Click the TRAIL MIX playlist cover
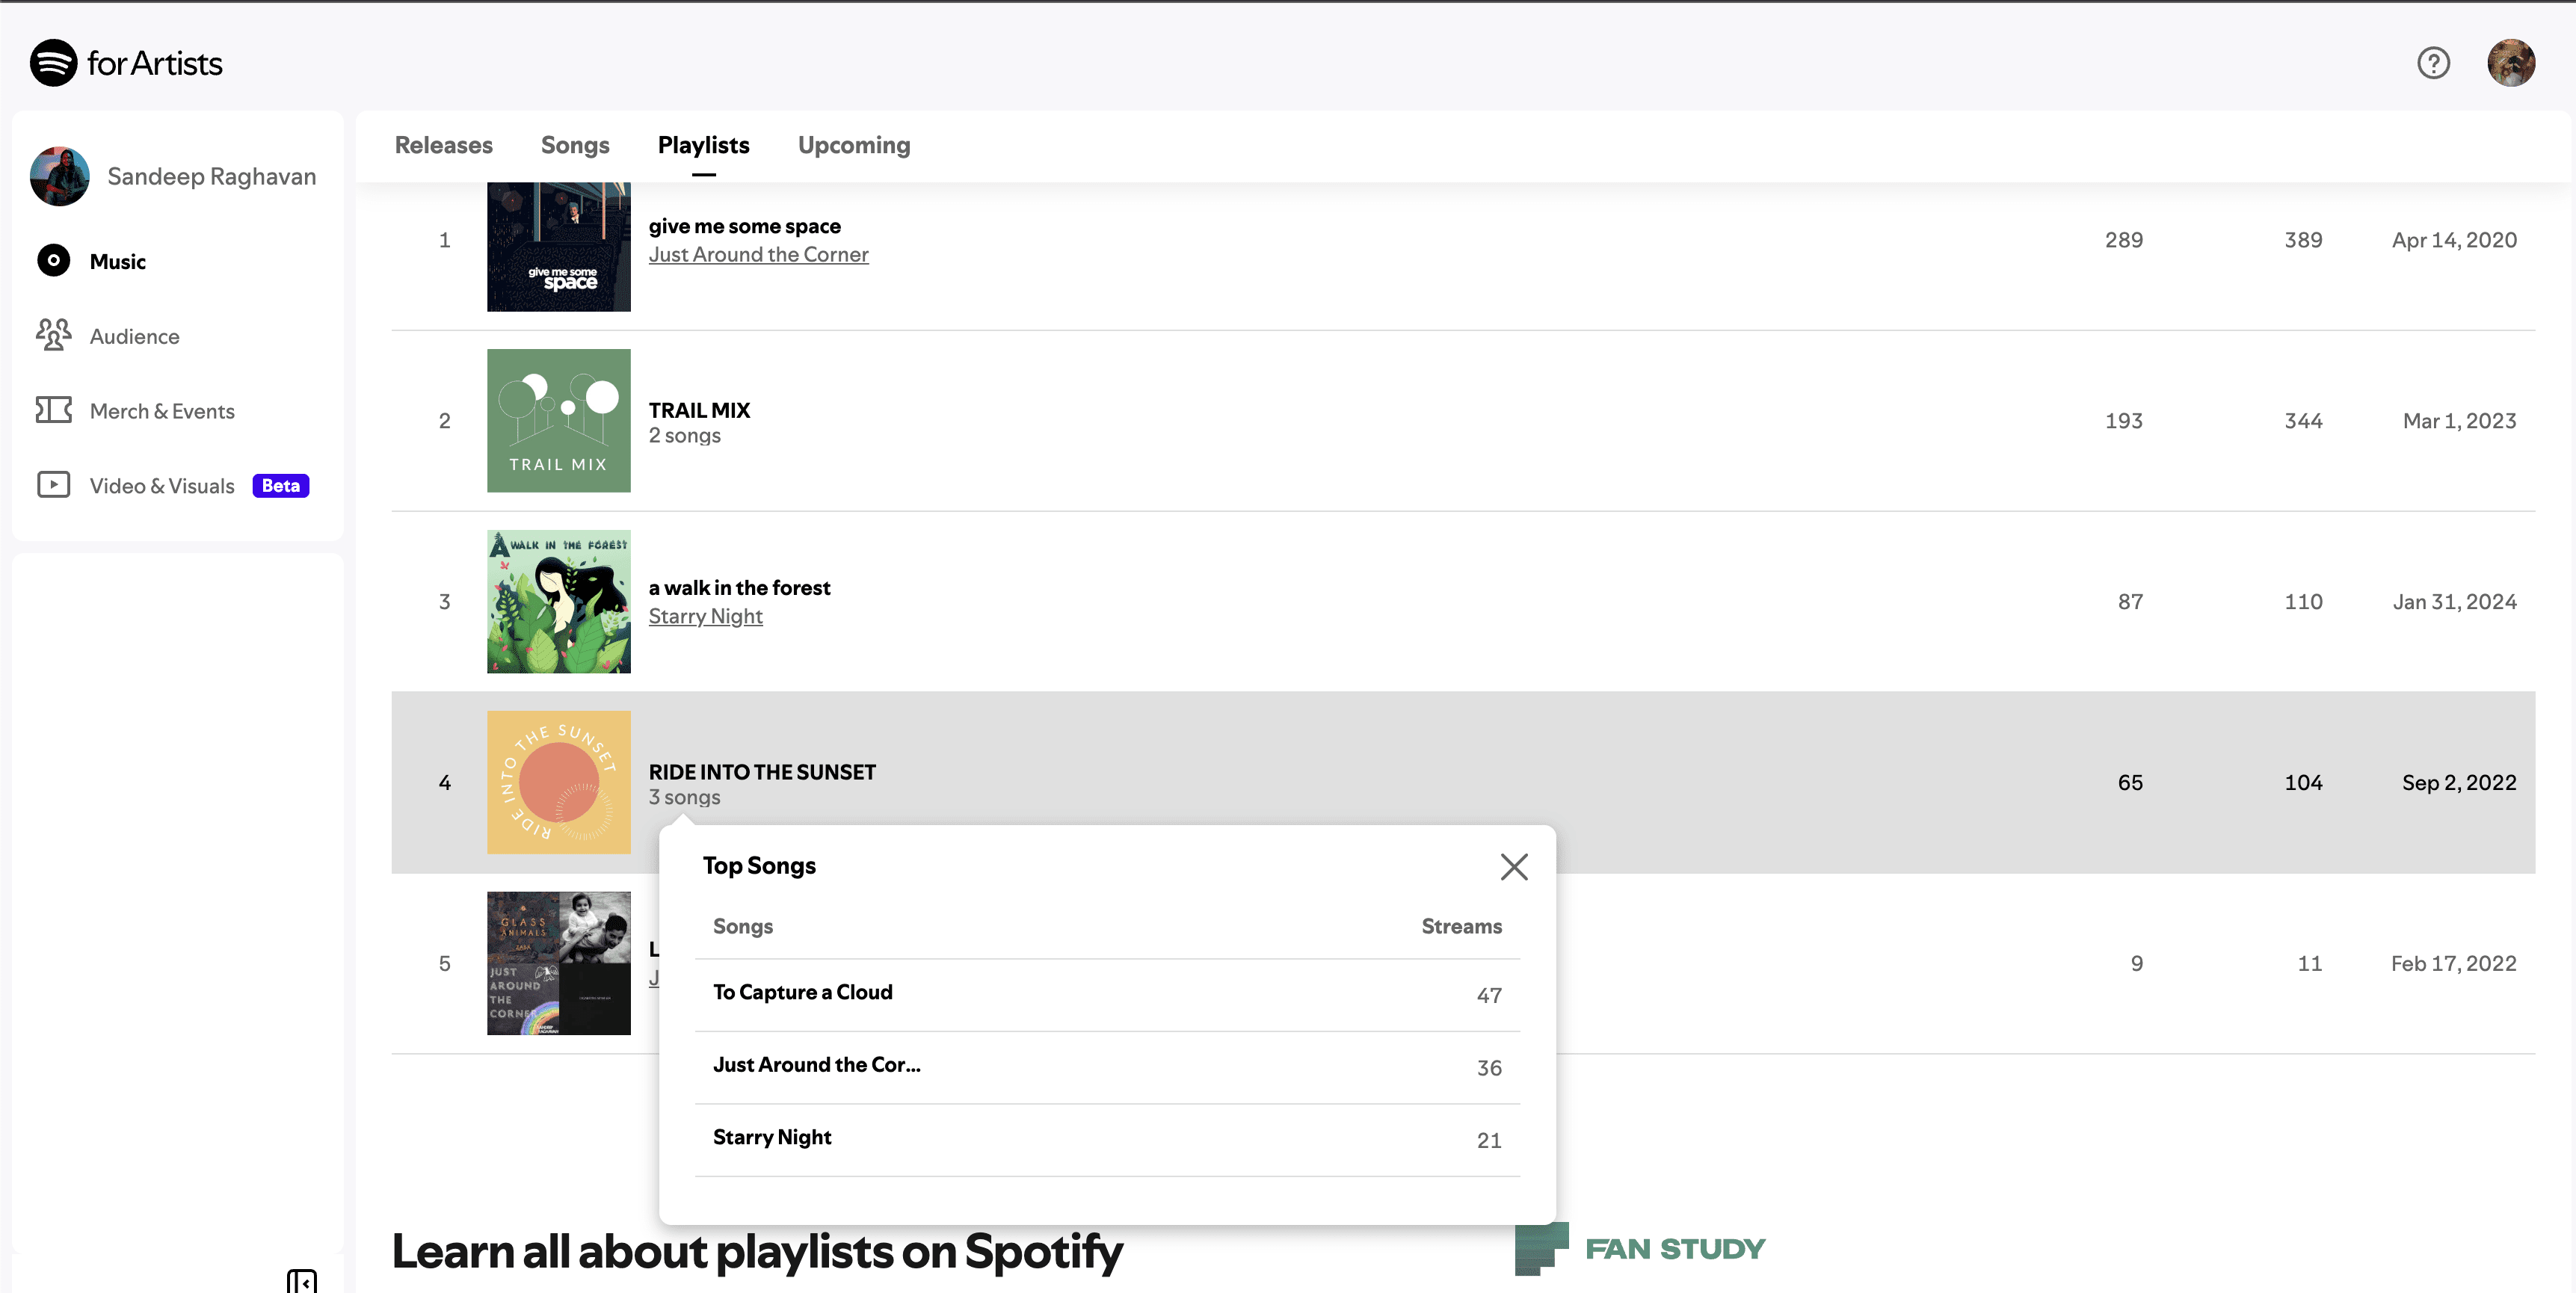This screenshot has width=2576, height=1293. coord(558,420)
